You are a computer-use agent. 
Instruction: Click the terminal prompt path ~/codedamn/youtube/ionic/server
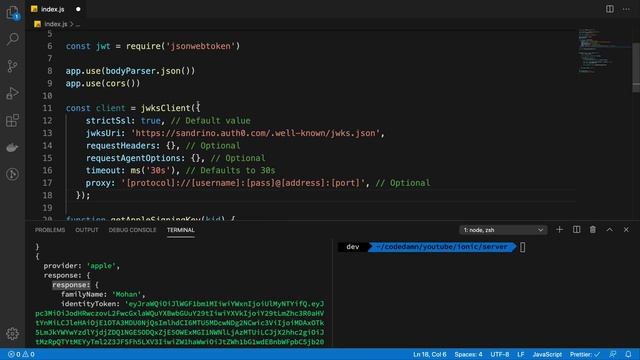[x=442, y=247]
